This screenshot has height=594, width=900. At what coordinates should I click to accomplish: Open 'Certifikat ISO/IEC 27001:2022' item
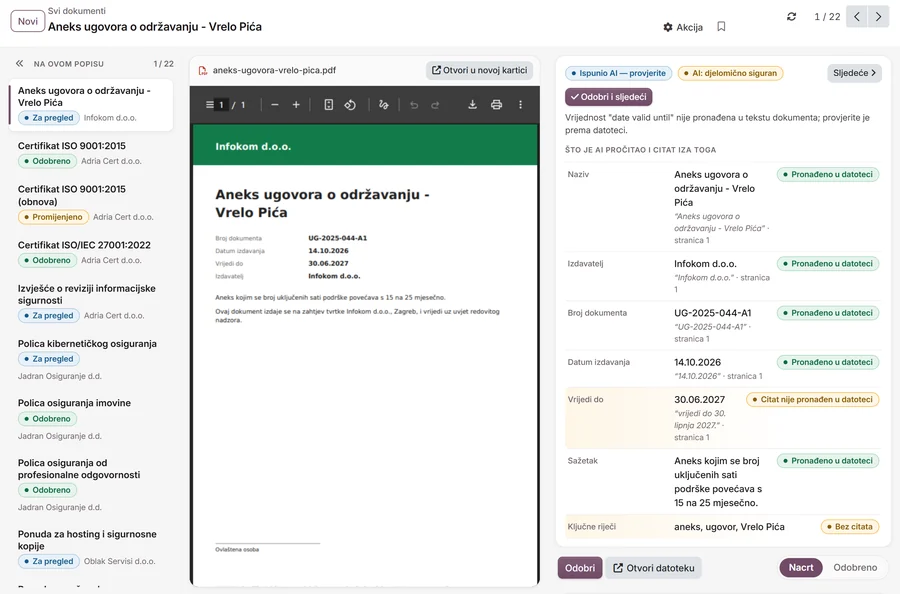click(91, 253)
